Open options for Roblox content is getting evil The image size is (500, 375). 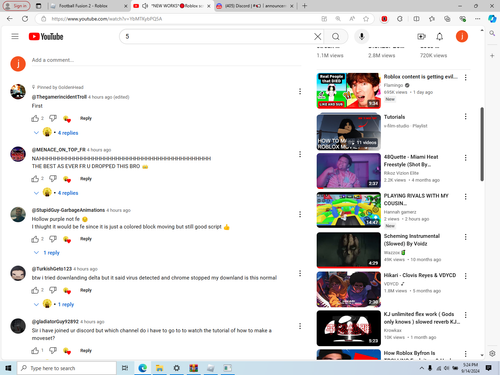pos(466,77)
